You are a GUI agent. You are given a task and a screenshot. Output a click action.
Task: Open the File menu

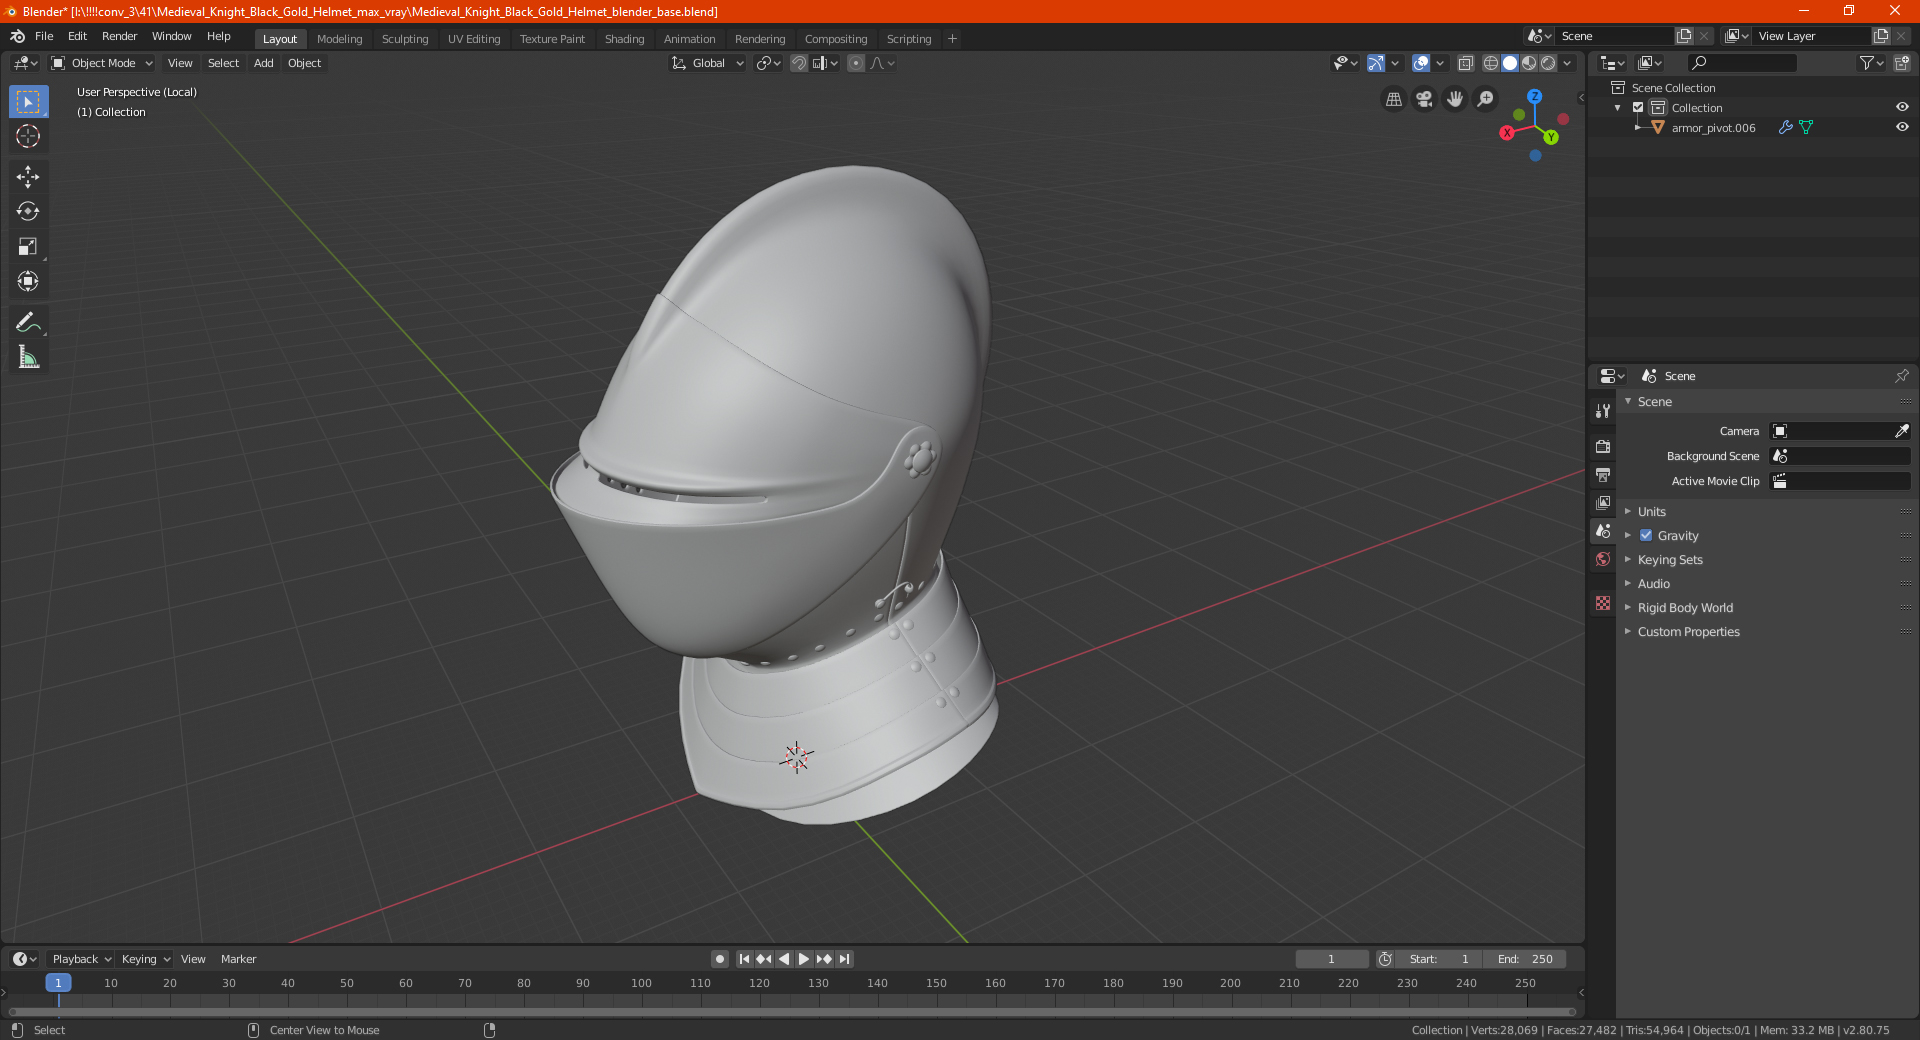pos(44,36)
